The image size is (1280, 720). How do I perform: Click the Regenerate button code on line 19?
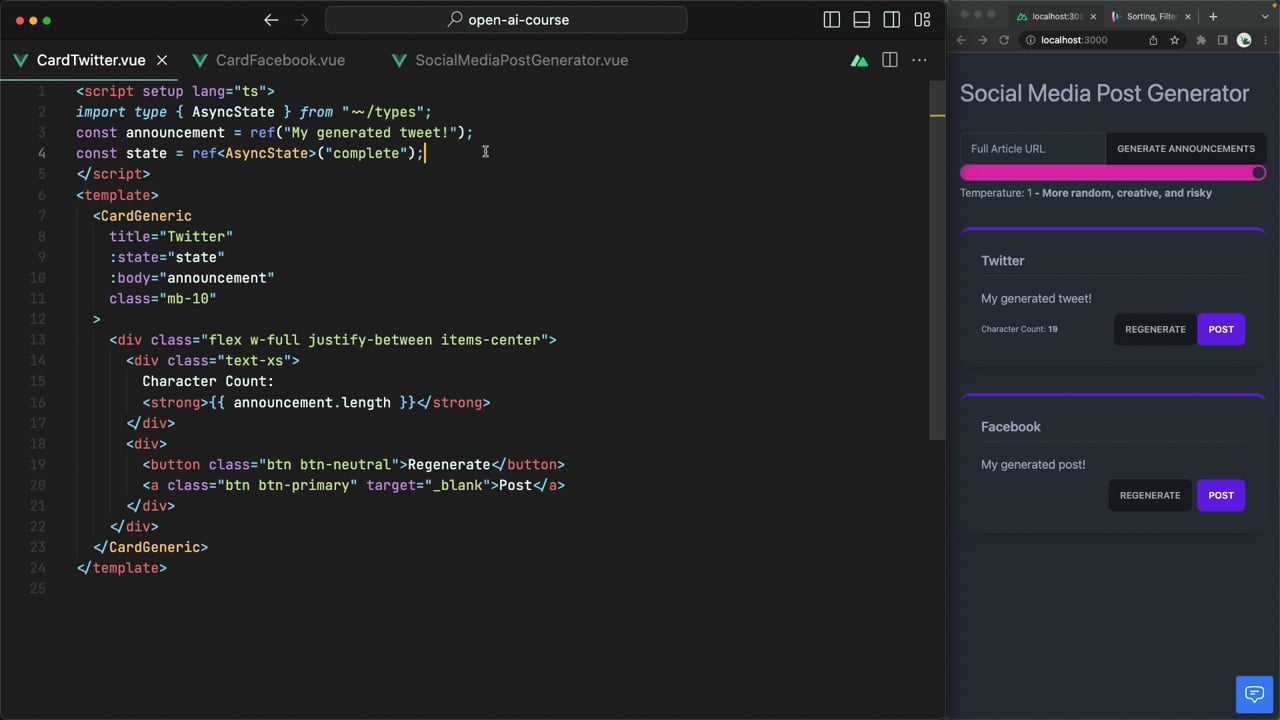[x=353, y=464]
